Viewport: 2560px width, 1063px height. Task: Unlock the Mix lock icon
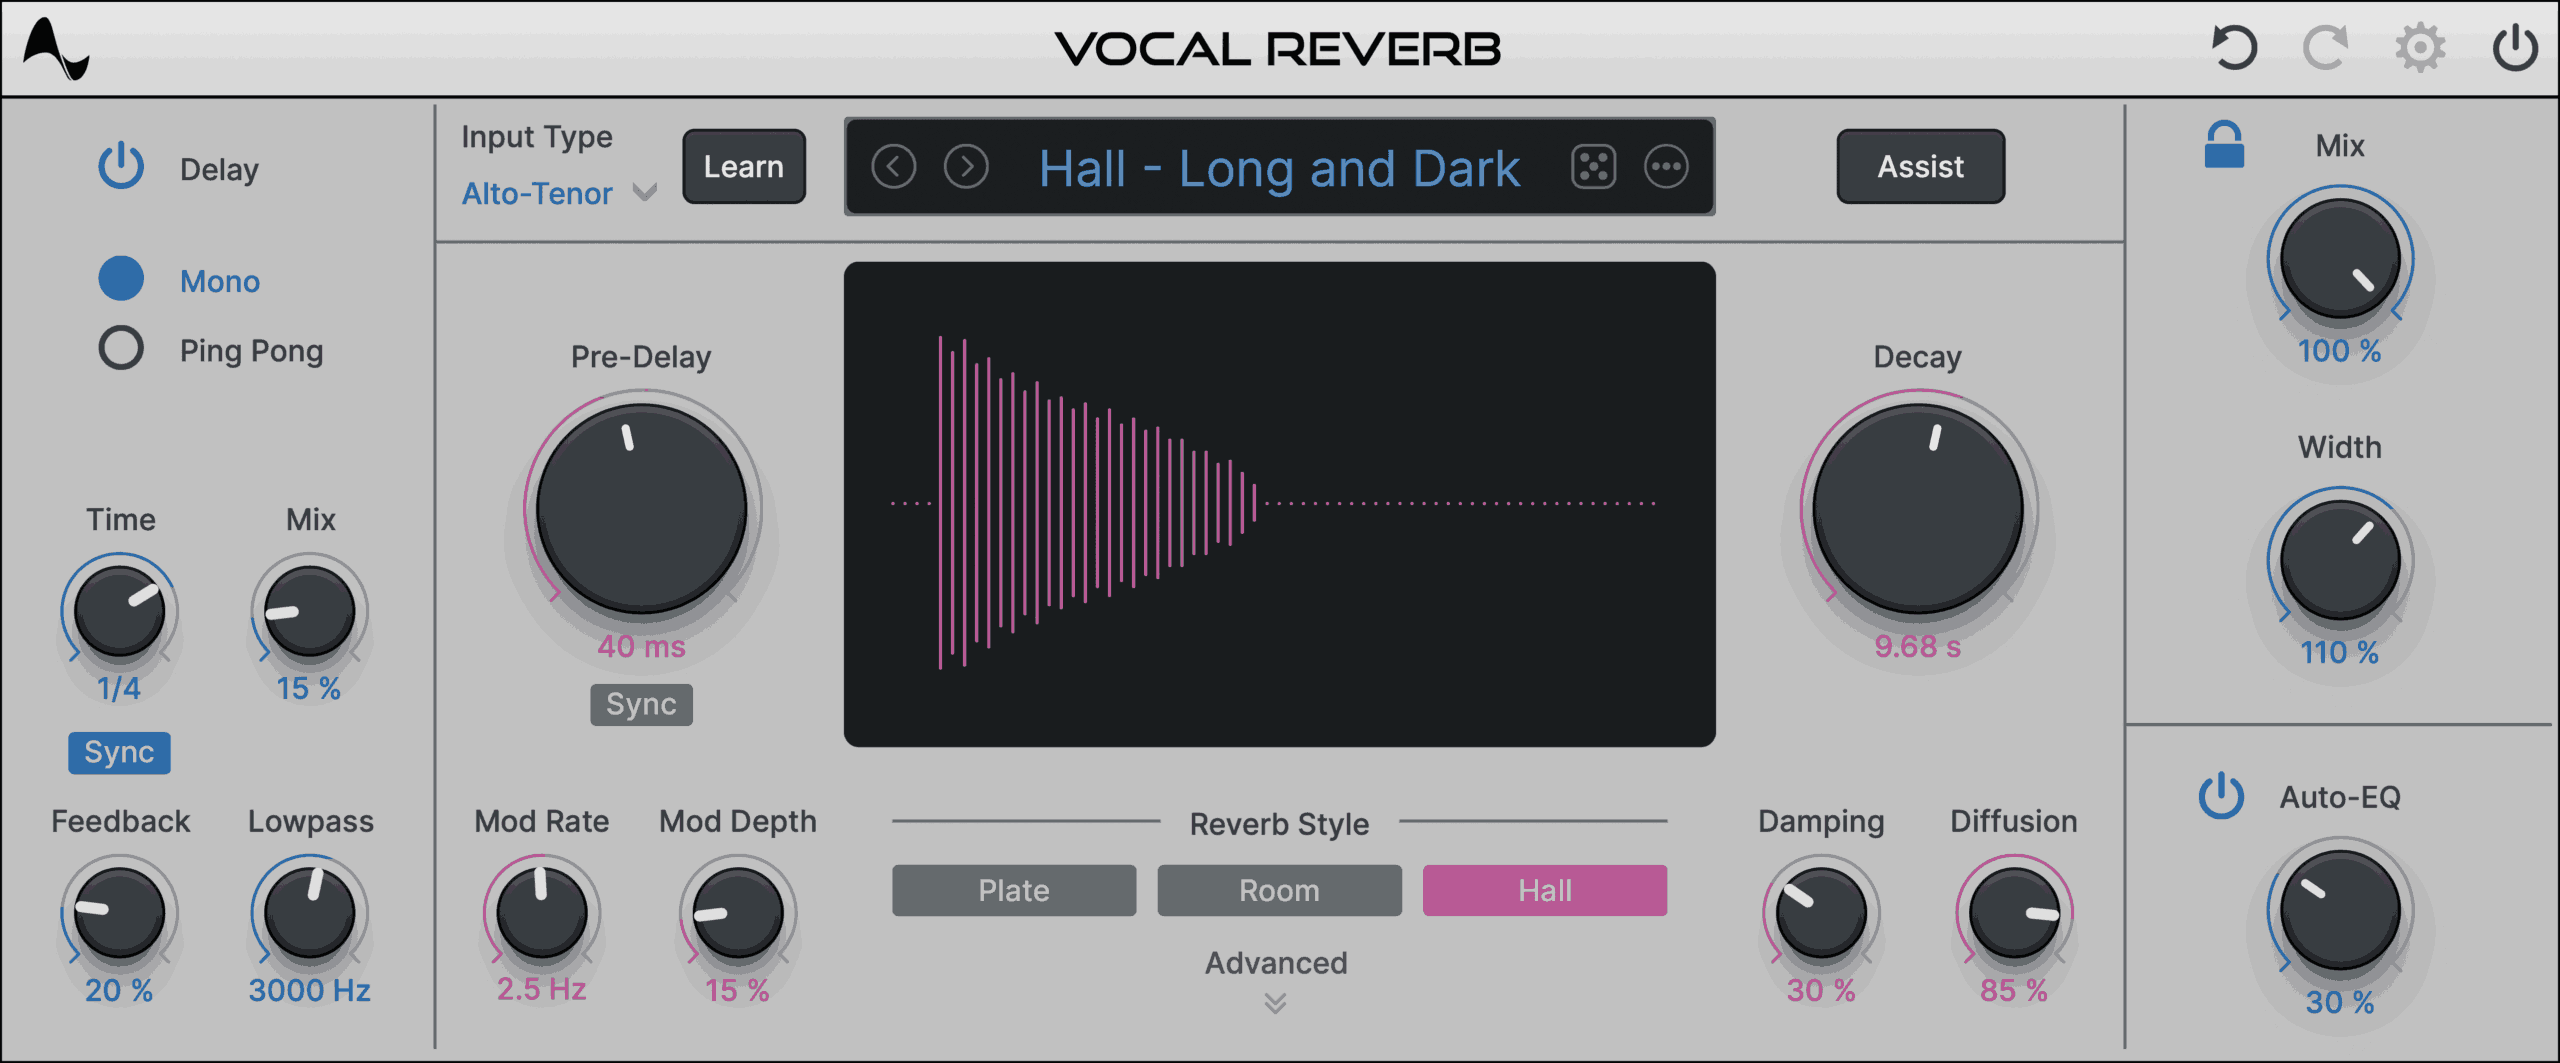coord(2224,146)
